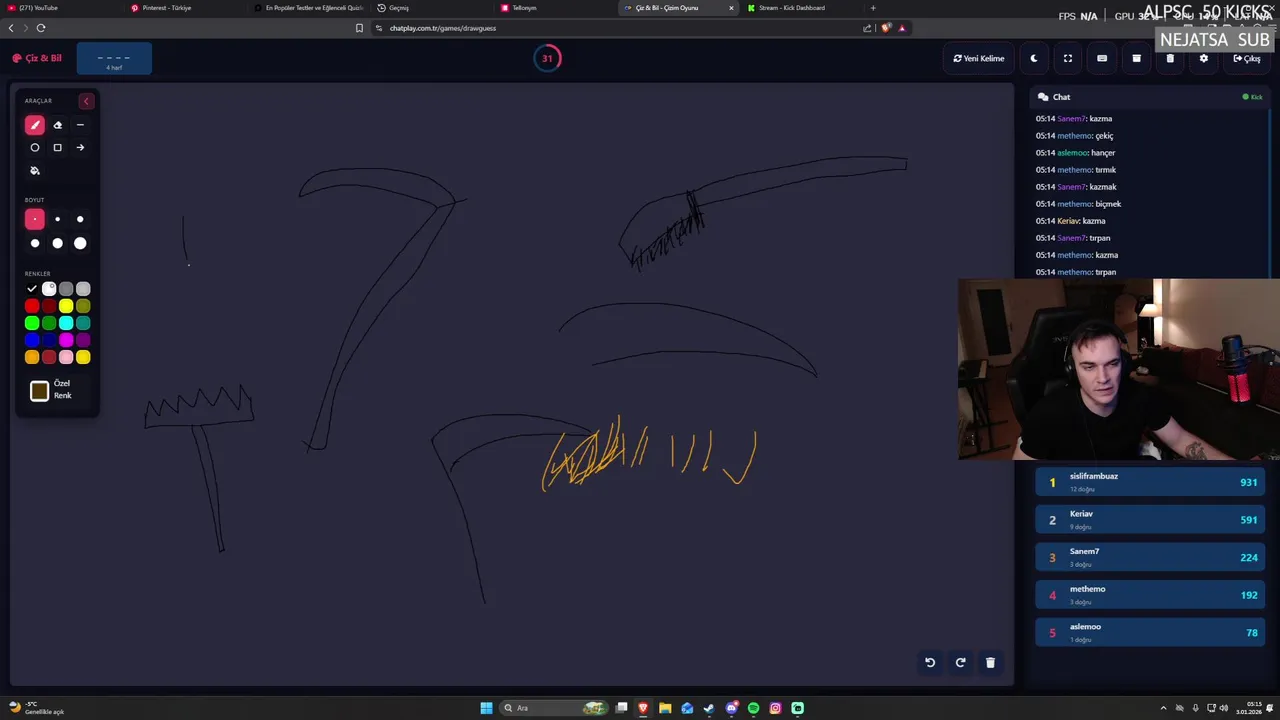
Task: Choose the fourth brush size dot
Action: [x=35, y=243]
